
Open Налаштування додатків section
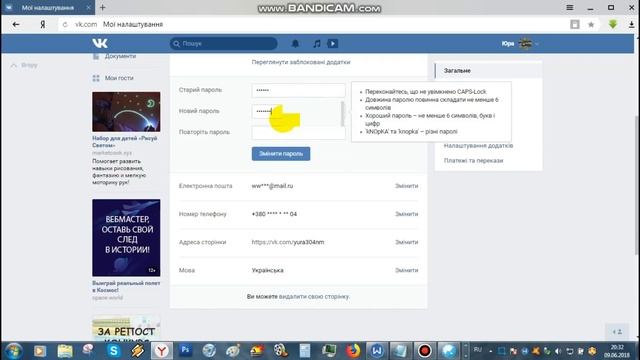(x=478, y=146)
